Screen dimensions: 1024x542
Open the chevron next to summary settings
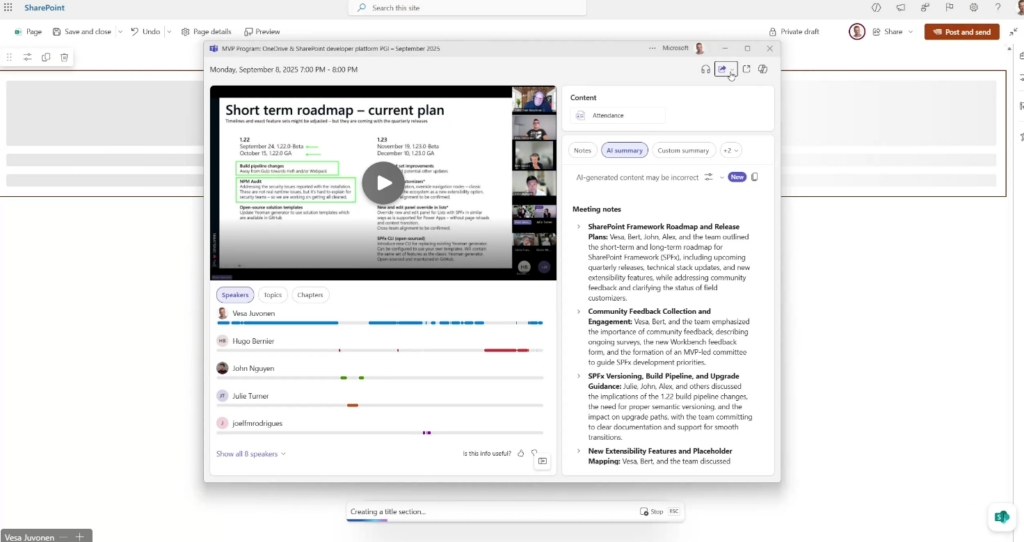pos(722,177)
